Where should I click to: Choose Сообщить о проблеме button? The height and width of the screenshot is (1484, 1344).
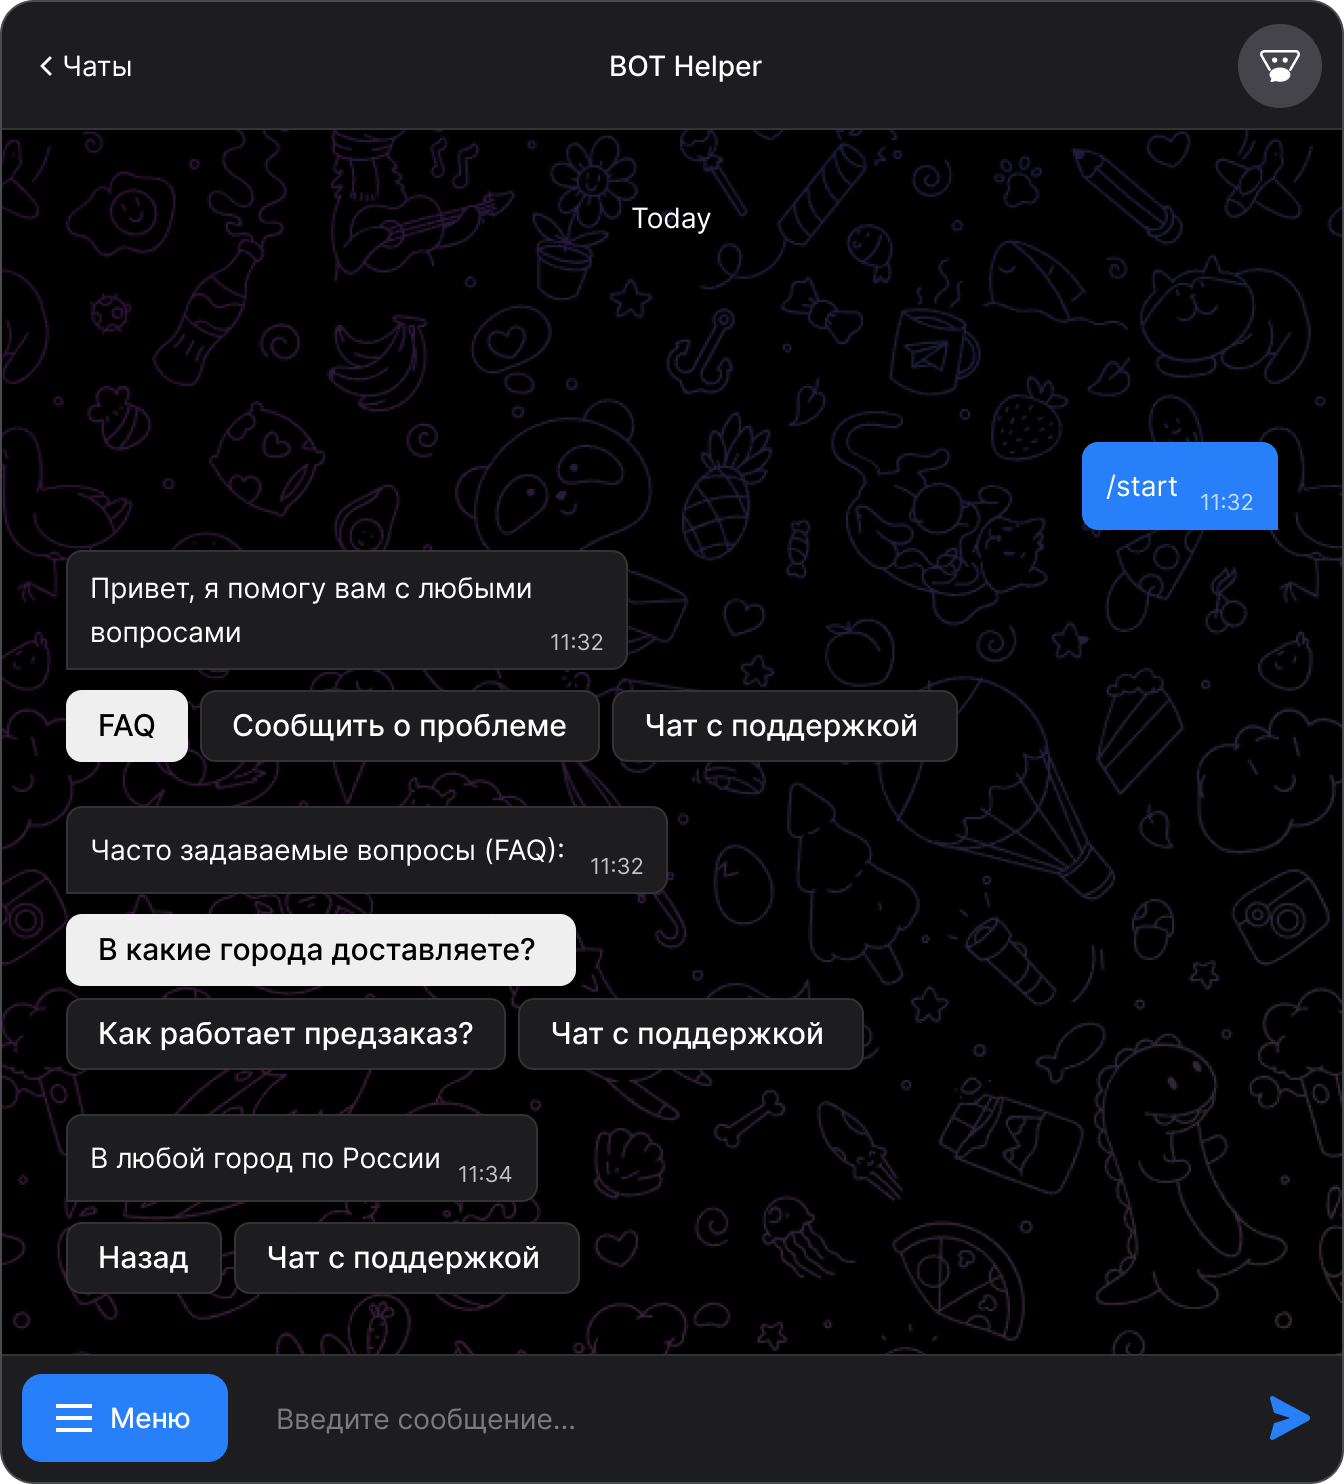tap(400, 726)
